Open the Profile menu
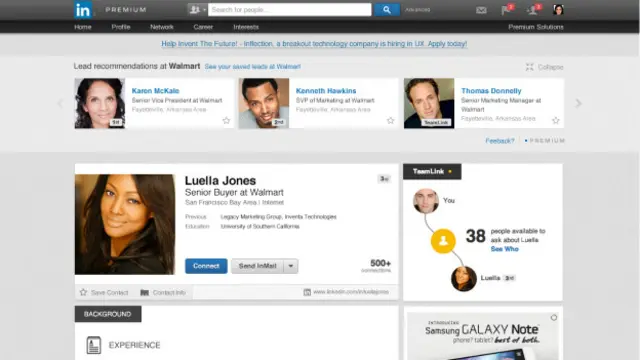This screenshot has height=360, width=640. [121, 27]
